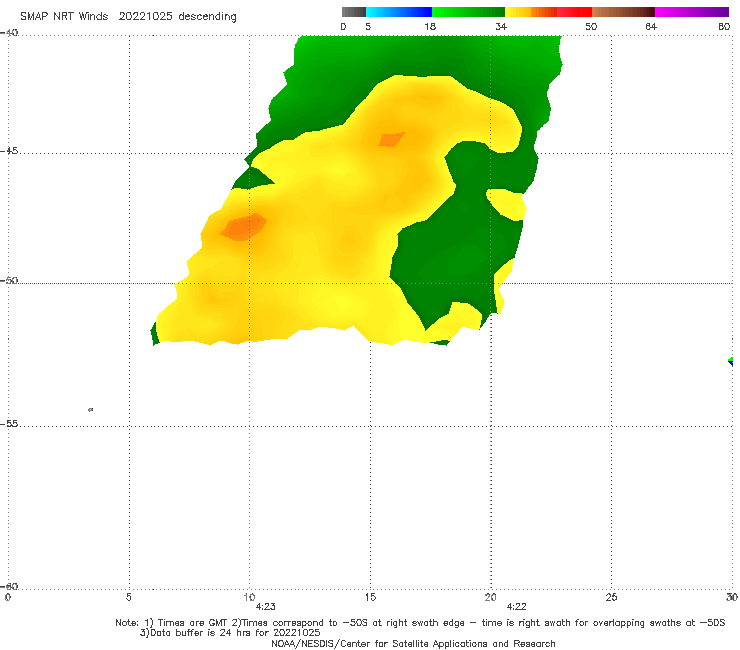Click the longitude axis label '25'
740x650 pixels.
[611, 597]
